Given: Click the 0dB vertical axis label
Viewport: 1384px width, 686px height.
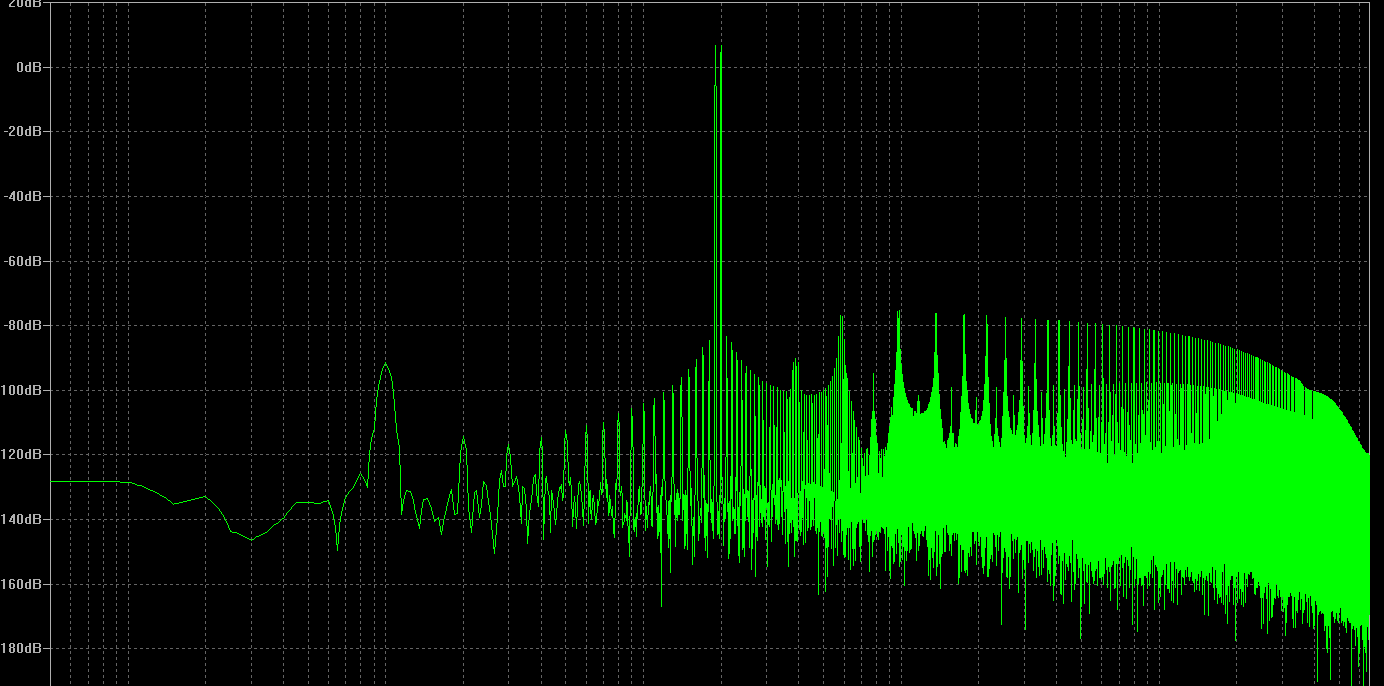Looking at the screenshot, I should 27,67.
